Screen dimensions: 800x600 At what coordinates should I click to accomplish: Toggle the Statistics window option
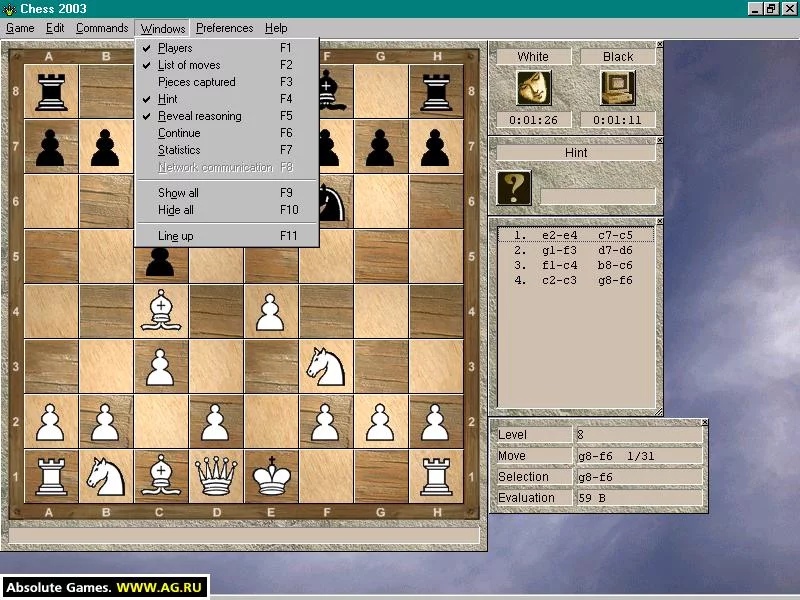(227, 150)
